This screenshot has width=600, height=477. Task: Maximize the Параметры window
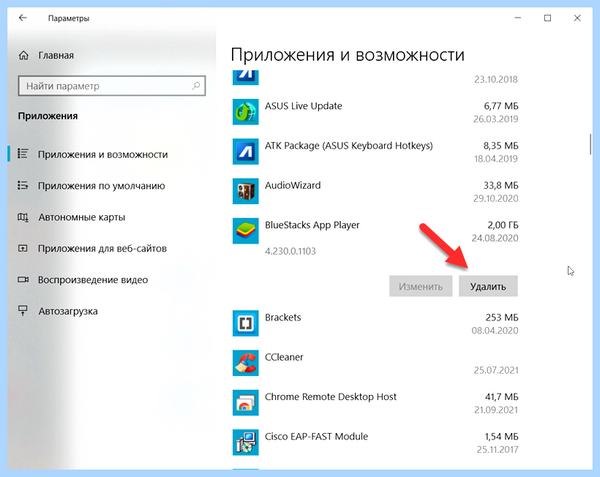(x=548, y=18)
